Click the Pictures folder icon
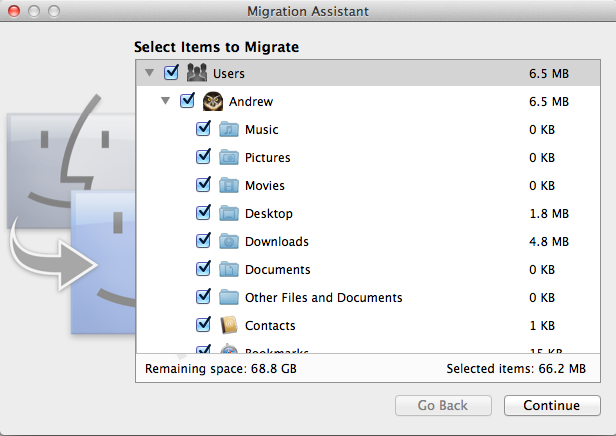This screenshot has width=616, height=436. click(x=230, y=157)
